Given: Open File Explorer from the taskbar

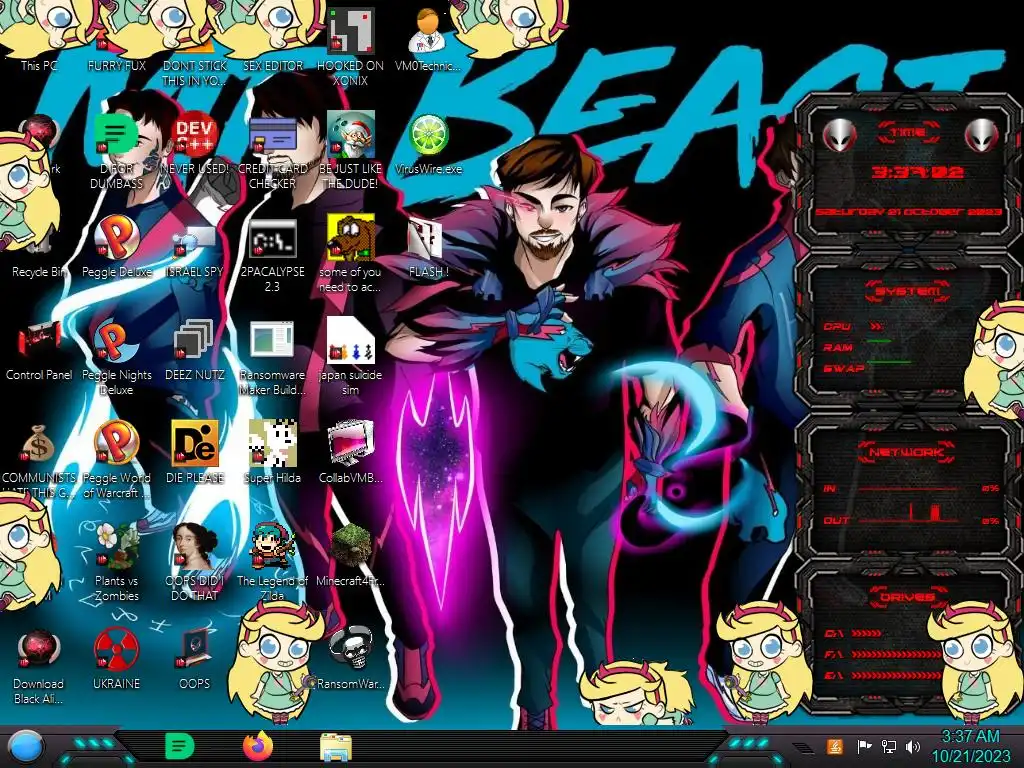Looking at the screenshot, I should tap(336, 747).
